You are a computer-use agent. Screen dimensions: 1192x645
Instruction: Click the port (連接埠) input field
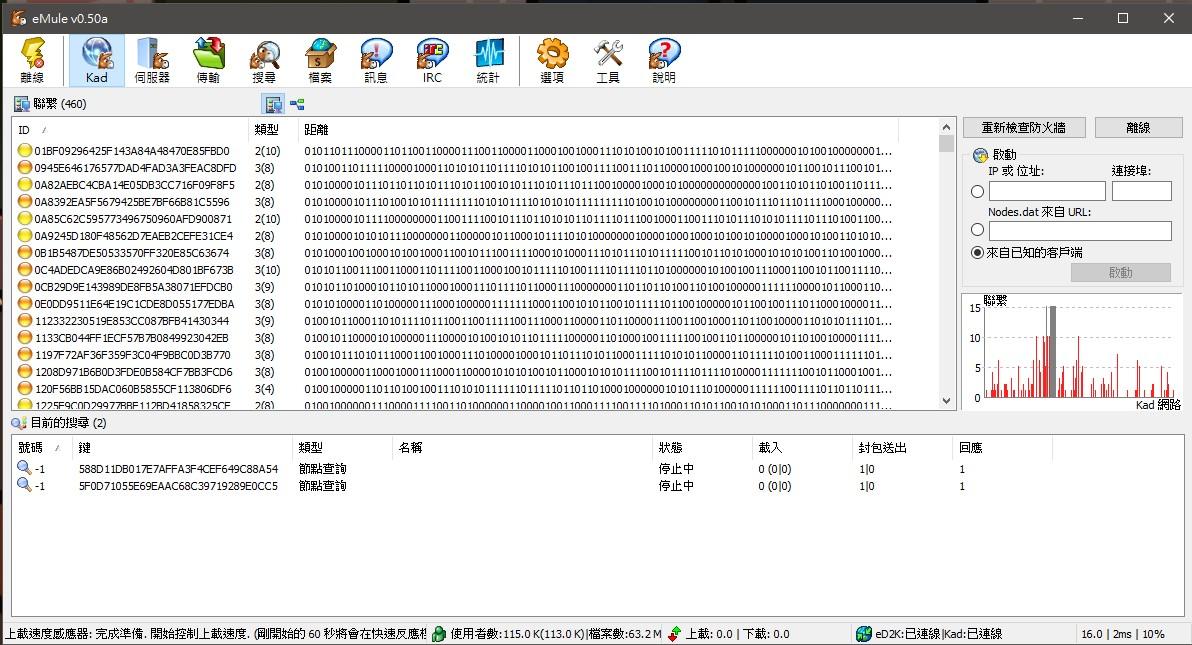(1142, 191)
